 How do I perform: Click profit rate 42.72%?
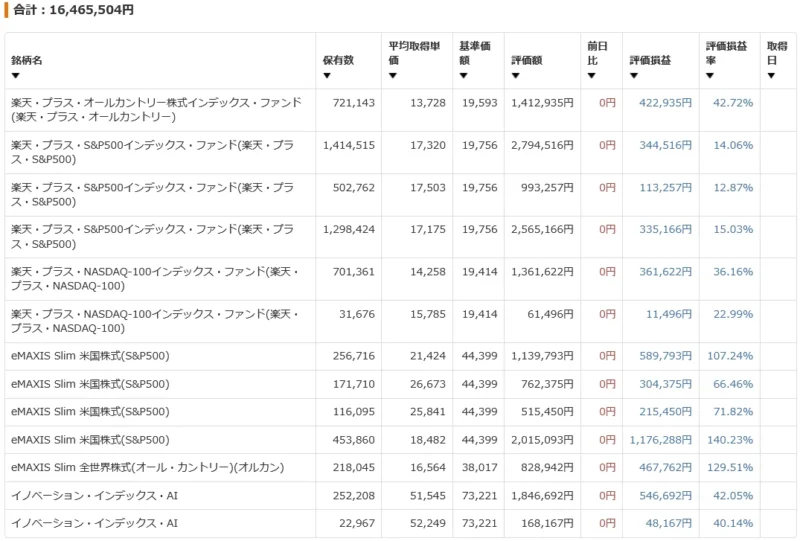pos(733,103)
